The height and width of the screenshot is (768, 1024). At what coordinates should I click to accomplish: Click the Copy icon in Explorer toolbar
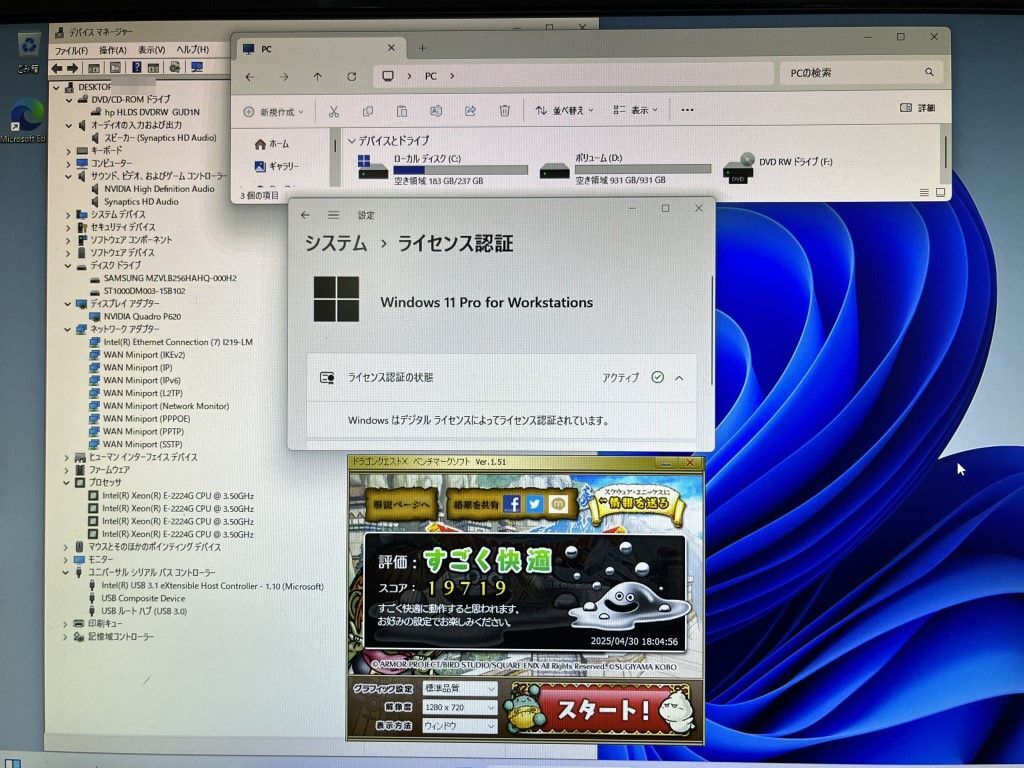368,112
